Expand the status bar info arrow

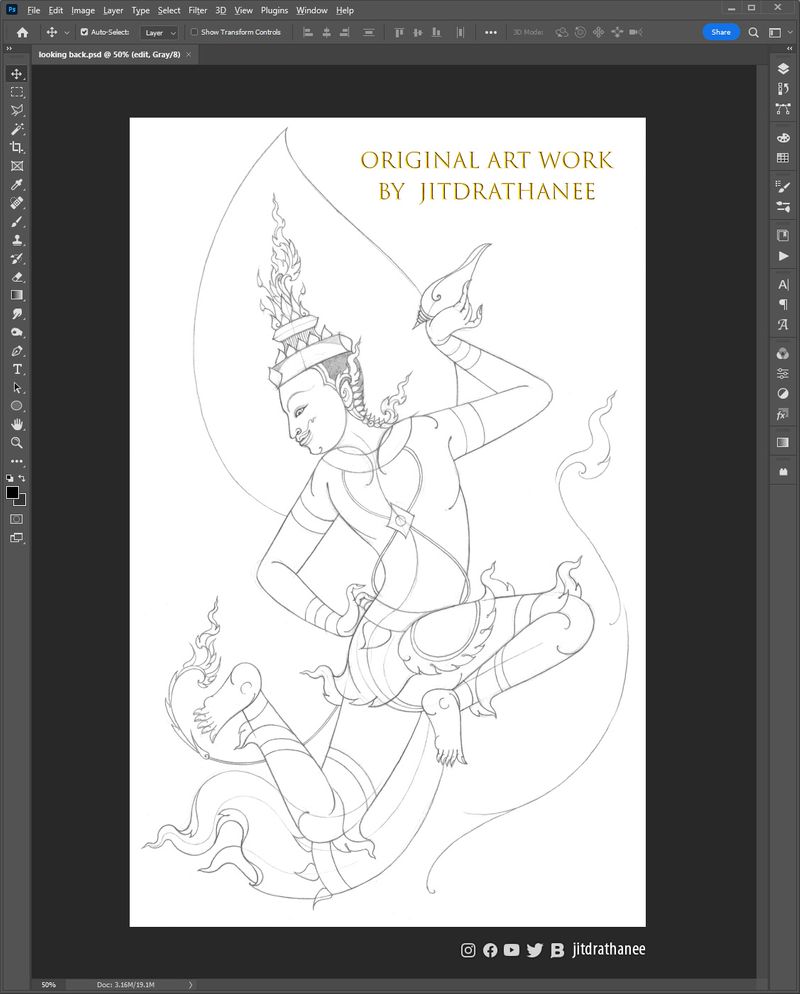click(190, 984)
